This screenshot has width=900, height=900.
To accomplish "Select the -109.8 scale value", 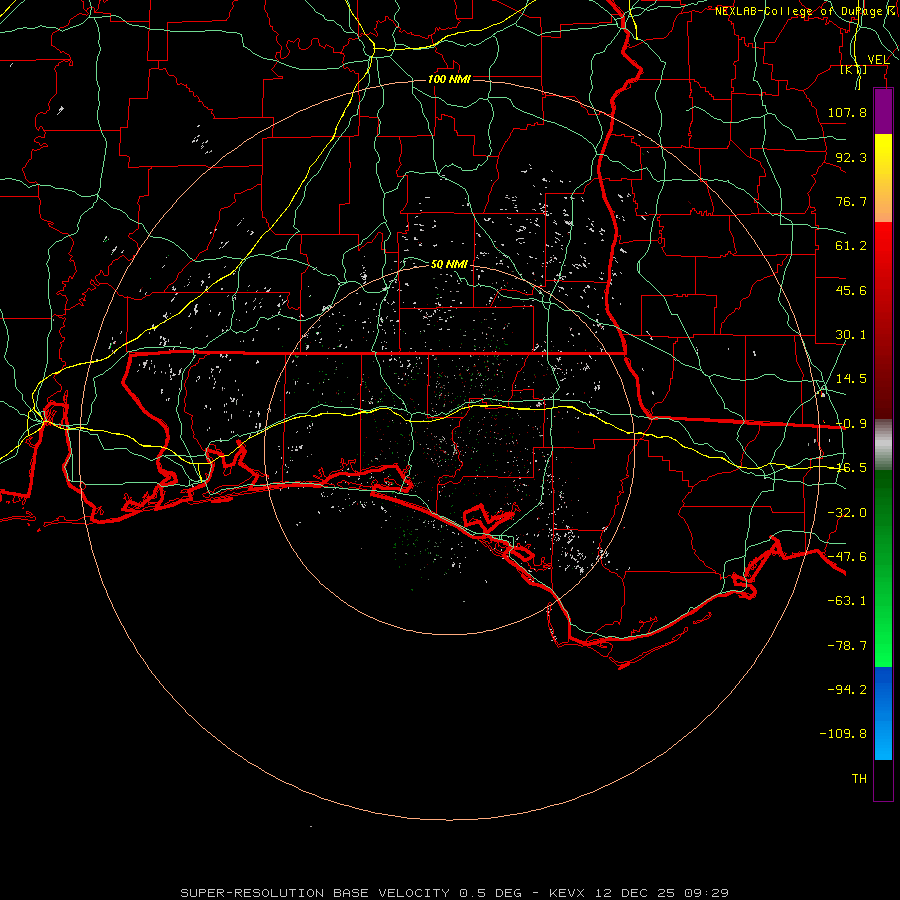I will [843, 734].
